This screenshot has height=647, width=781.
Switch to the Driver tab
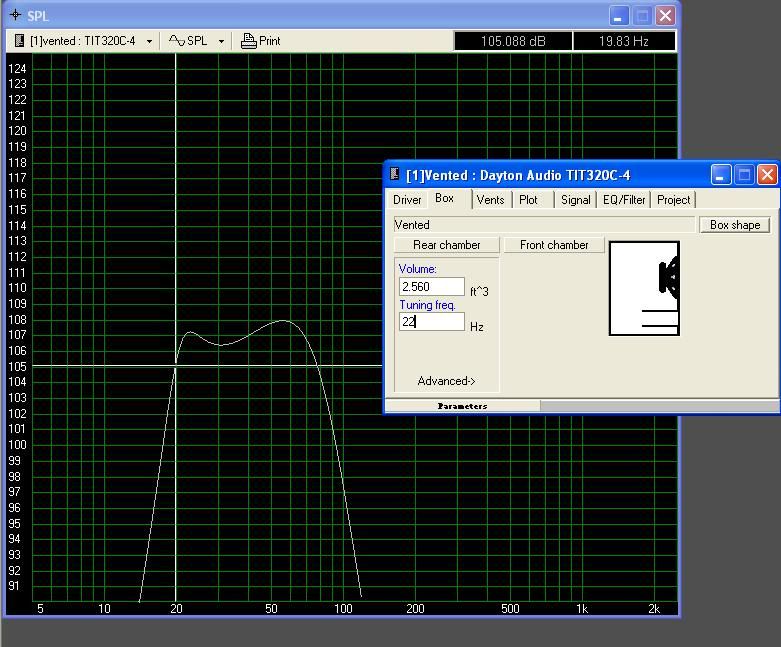tap(407, 200)
